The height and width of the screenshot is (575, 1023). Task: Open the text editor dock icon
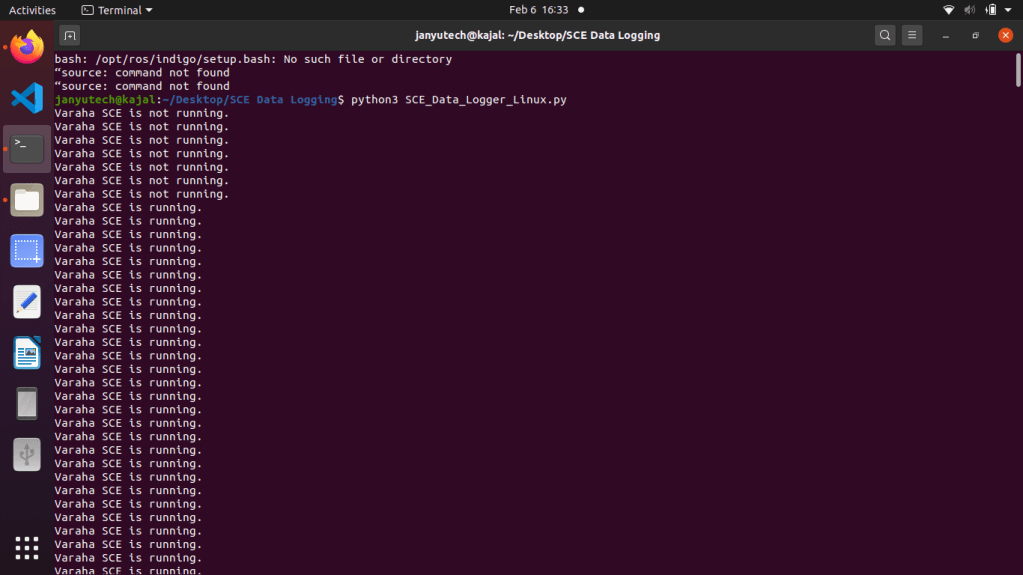[x=27, y=301]
